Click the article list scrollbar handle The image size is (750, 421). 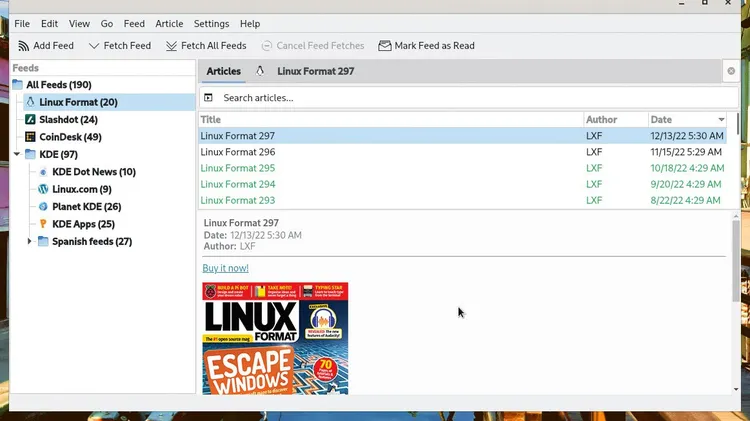[x=739, y=124]
